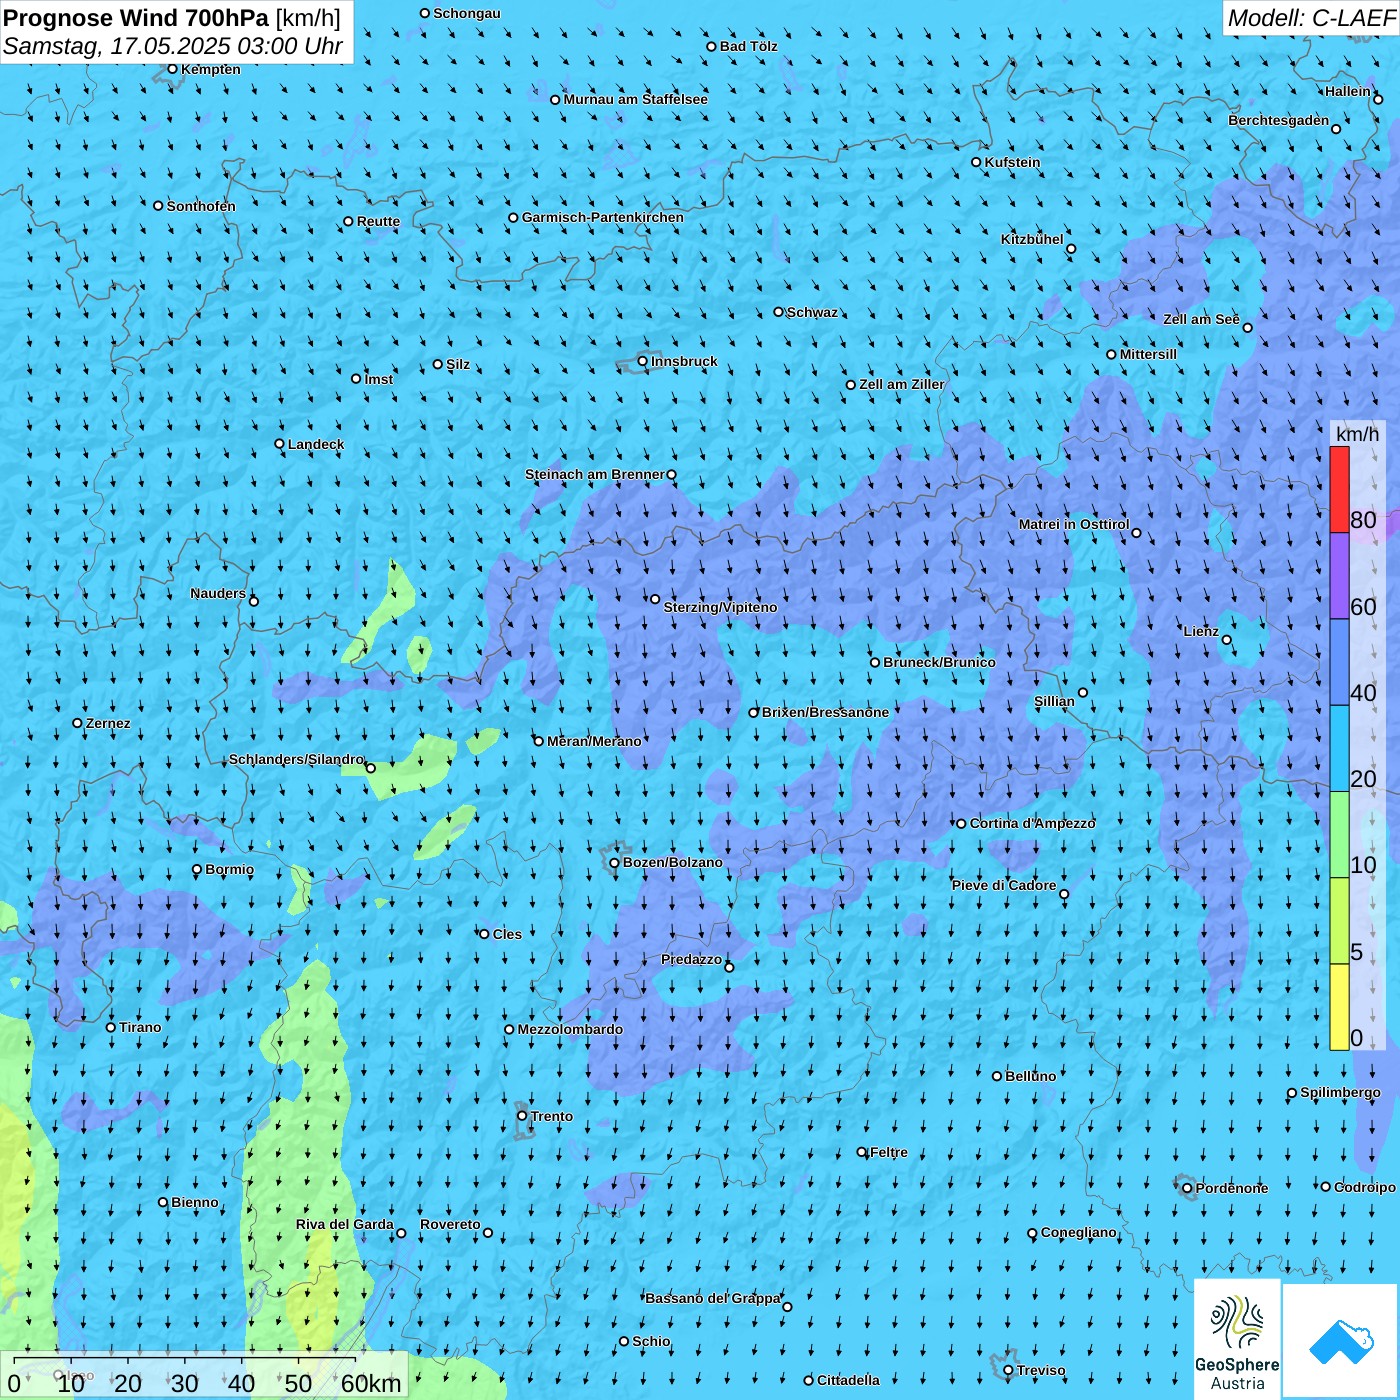Click the 'Conegliano' label

point(1079,1232)
